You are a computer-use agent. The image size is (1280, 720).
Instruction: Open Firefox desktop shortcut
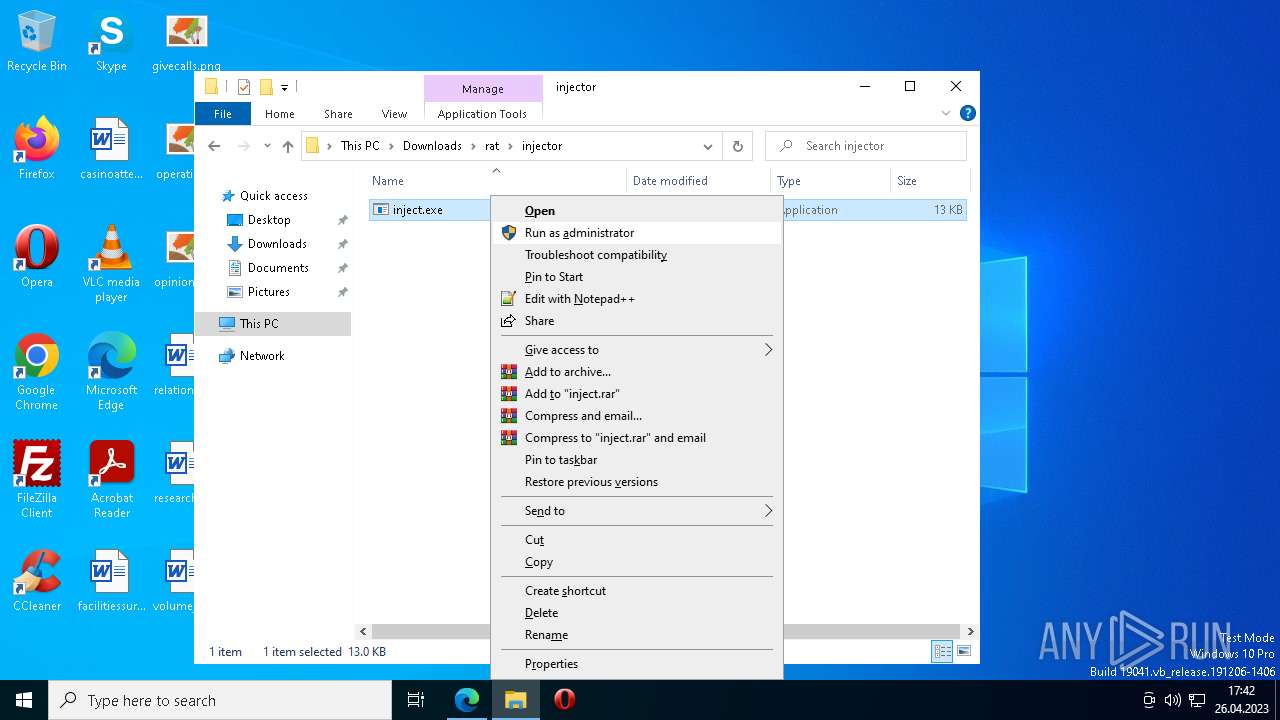[x=37, y=150]
